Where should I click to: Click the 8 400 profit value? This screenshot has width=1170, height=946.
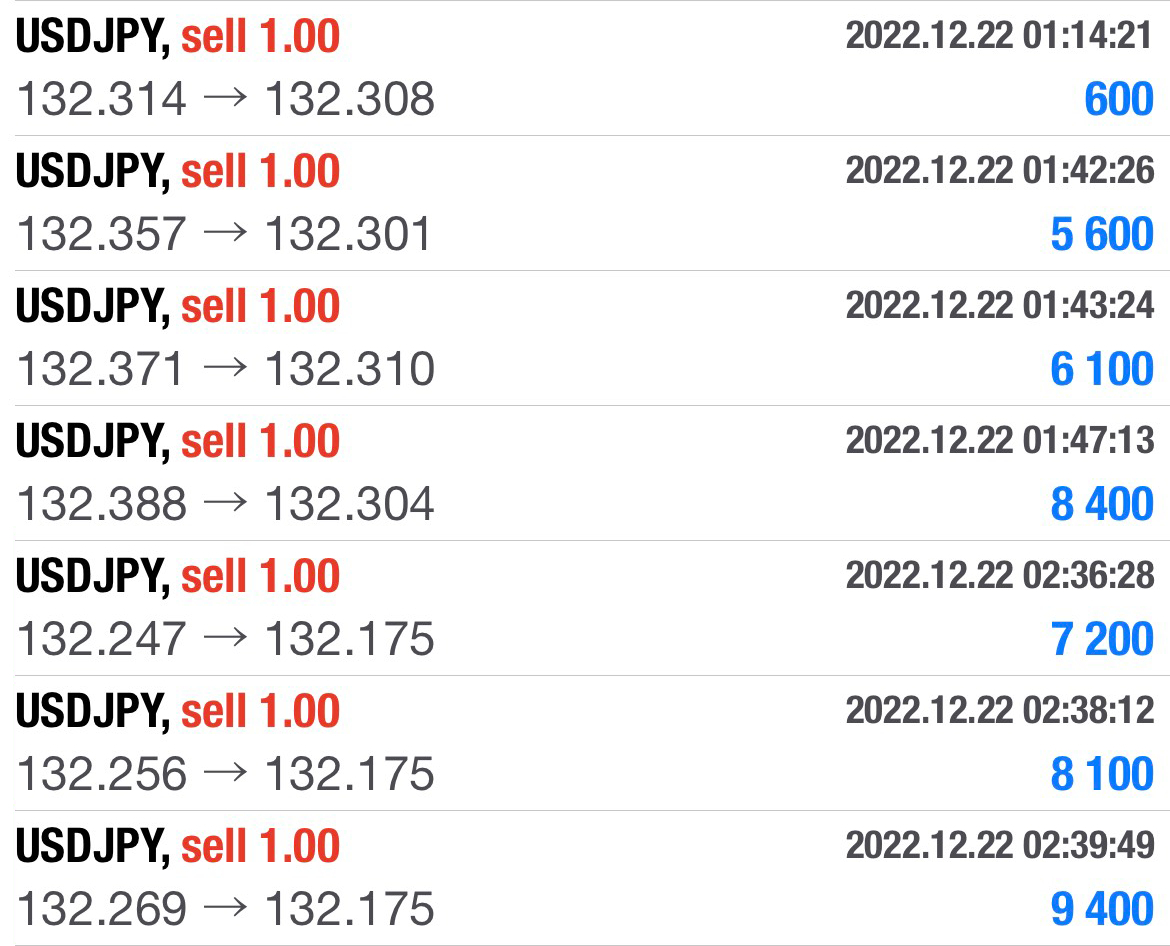point(1102,504)
